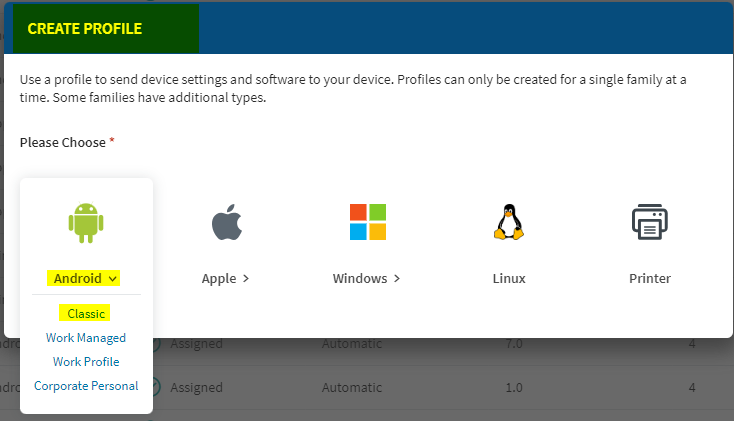Image resolution: width=734 pixels, height=421 pixels.
Task: Expand the arrow next to Apple
Action: (246, 279)
